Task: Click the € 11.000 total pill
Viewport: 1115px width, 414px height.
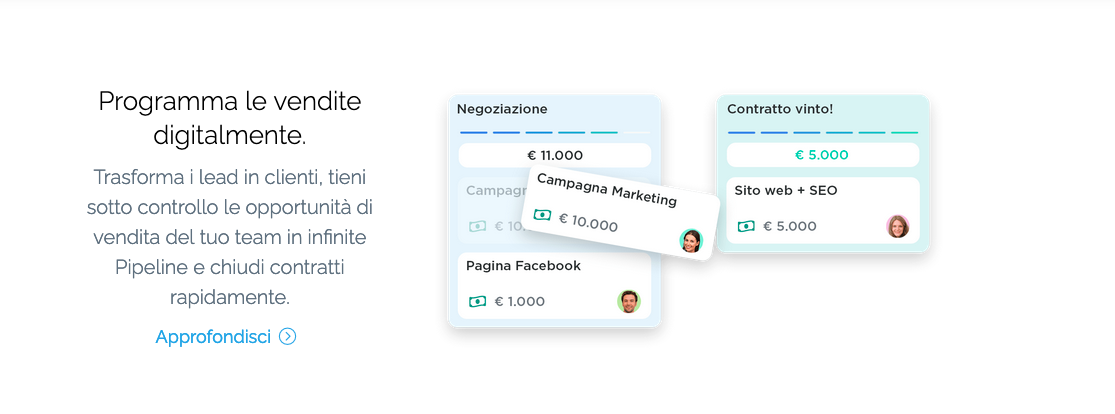Action: coord(554,155)
